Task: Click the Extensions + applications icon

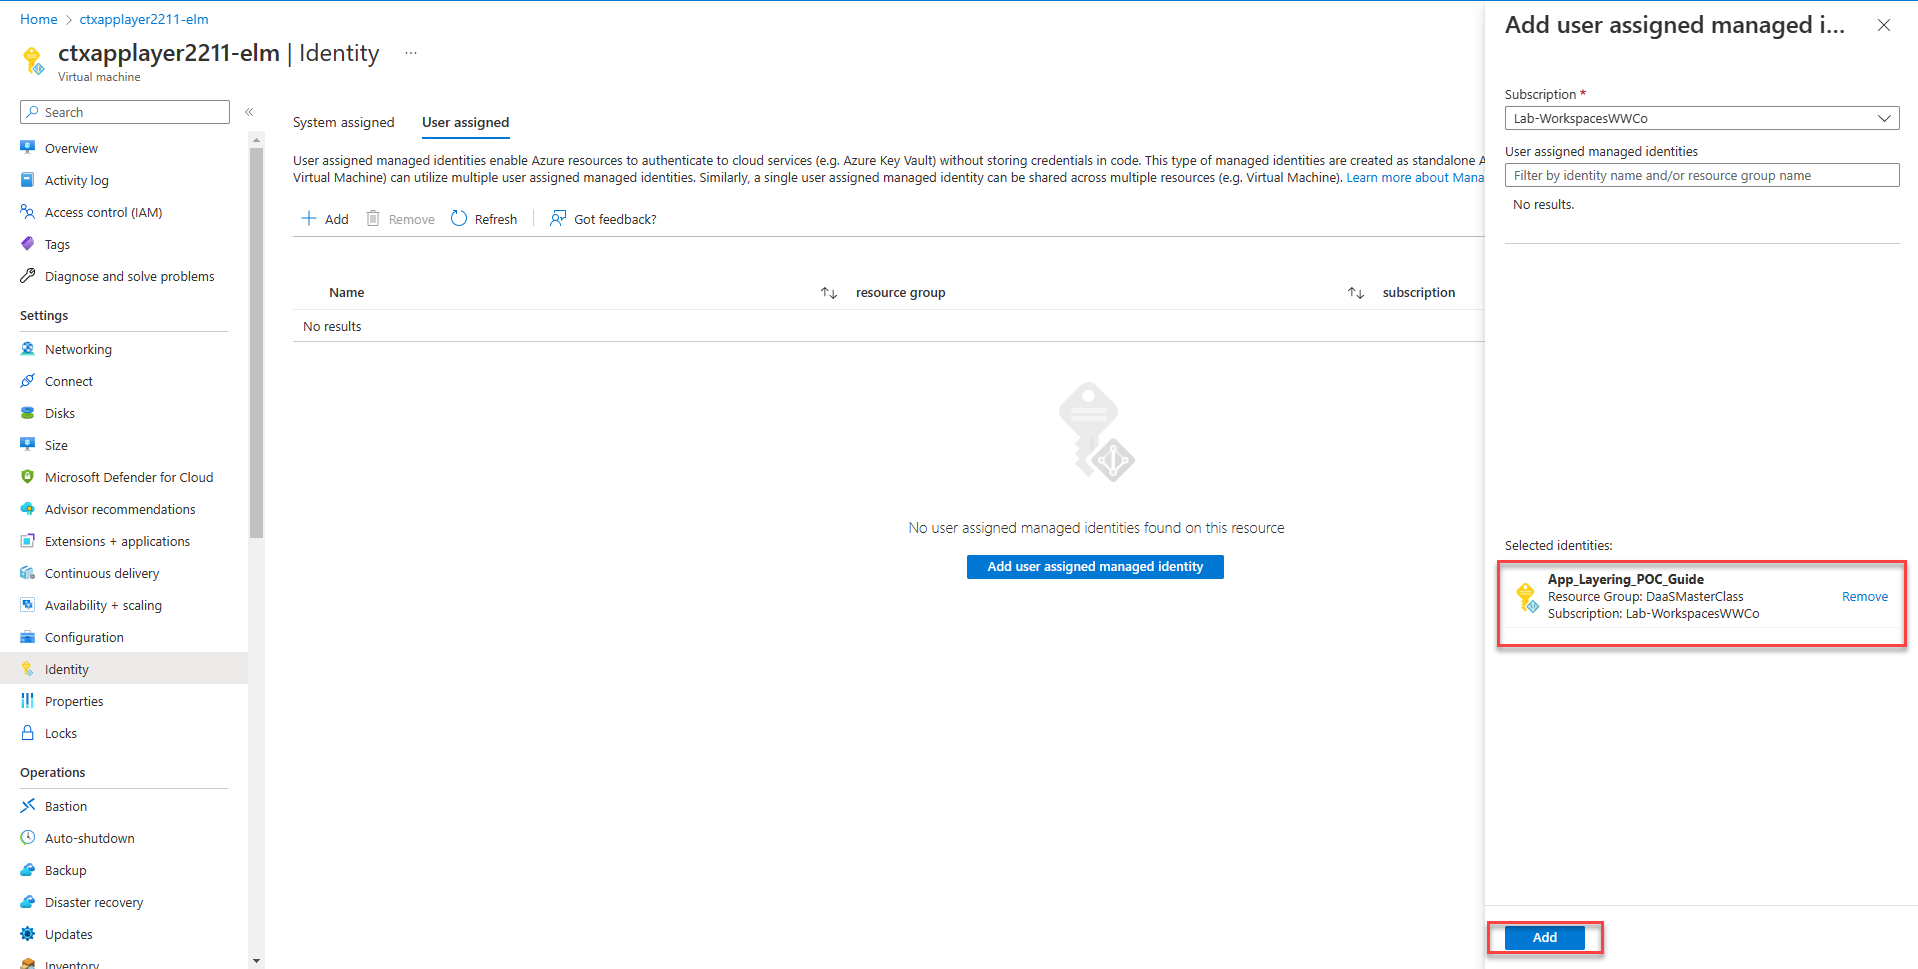Action: (x=28, y=541)
